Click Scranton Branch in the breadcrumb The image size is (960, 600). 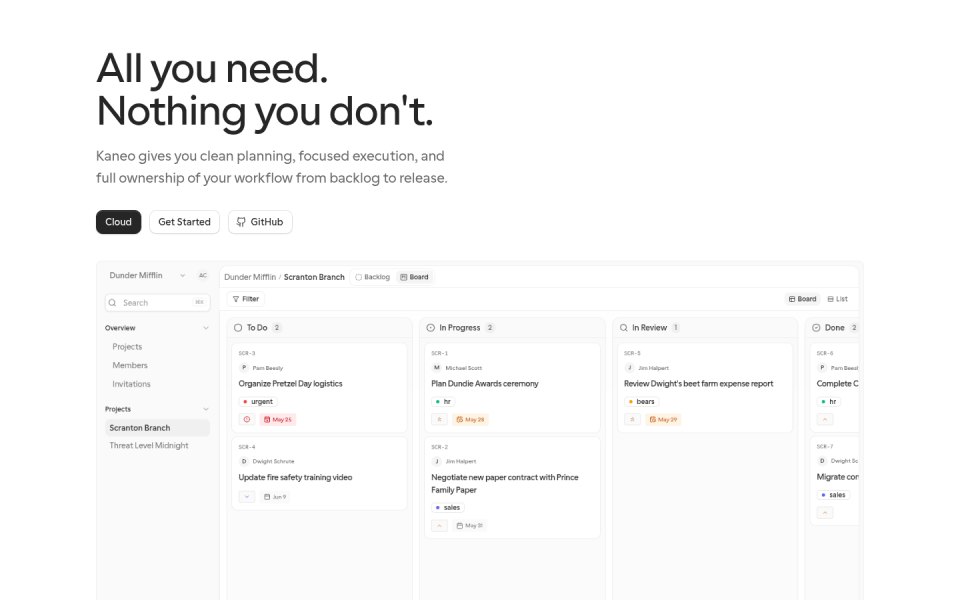(x=314, y=277)
